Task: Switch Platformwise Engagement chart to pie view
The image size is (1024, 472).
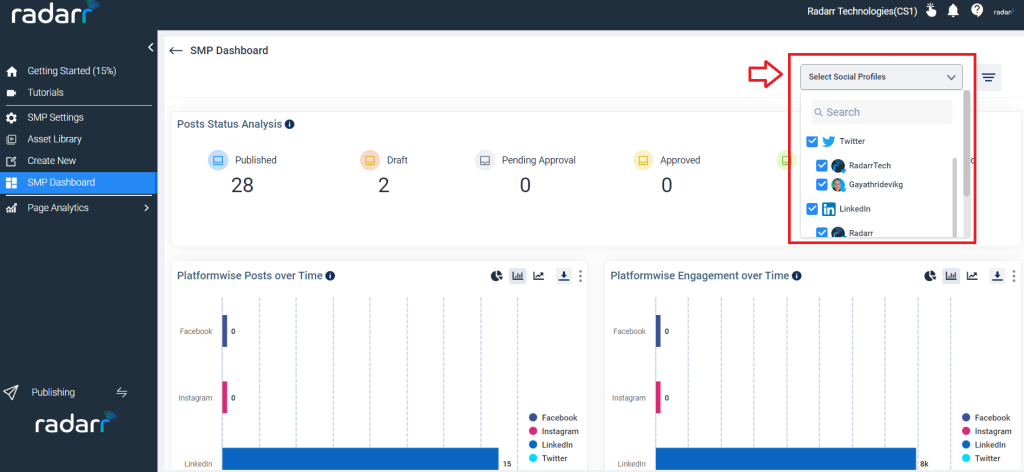Action: 930,276
